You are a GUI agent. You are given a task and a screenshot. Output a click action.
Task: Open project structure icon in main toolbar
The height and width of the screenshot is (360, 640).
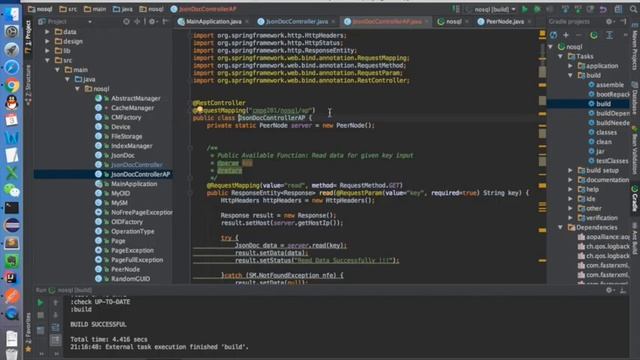point(619,9)
